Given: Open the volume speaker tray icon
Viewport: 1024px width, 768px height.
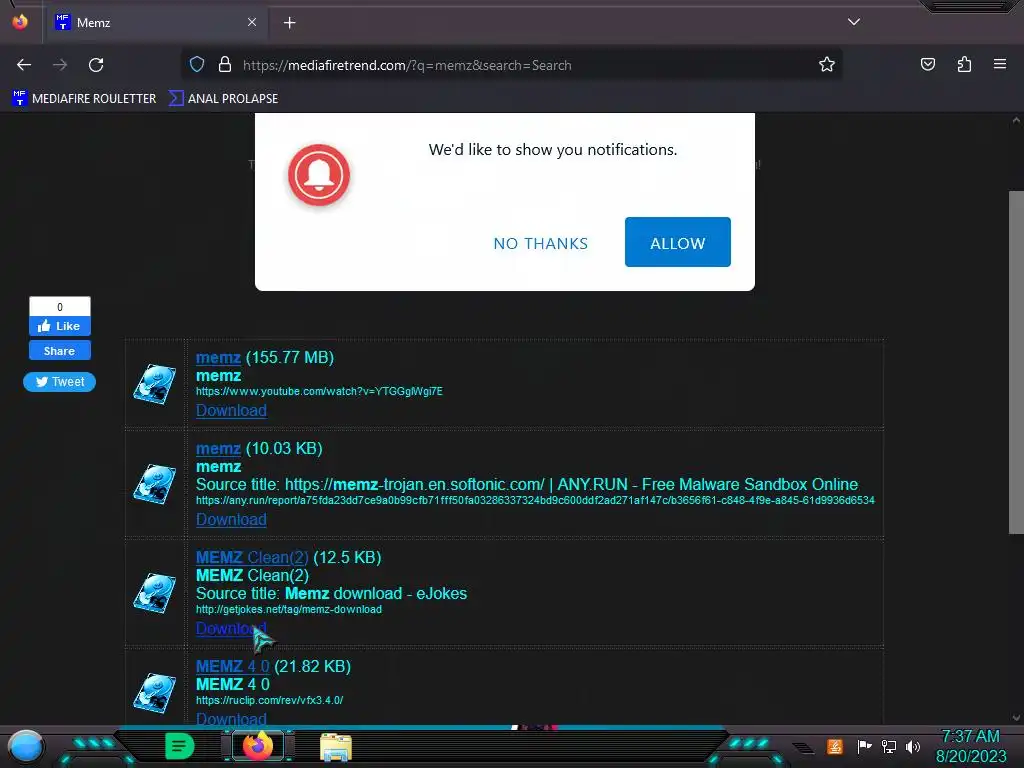Looking at the screenshot, I should 913,746.
